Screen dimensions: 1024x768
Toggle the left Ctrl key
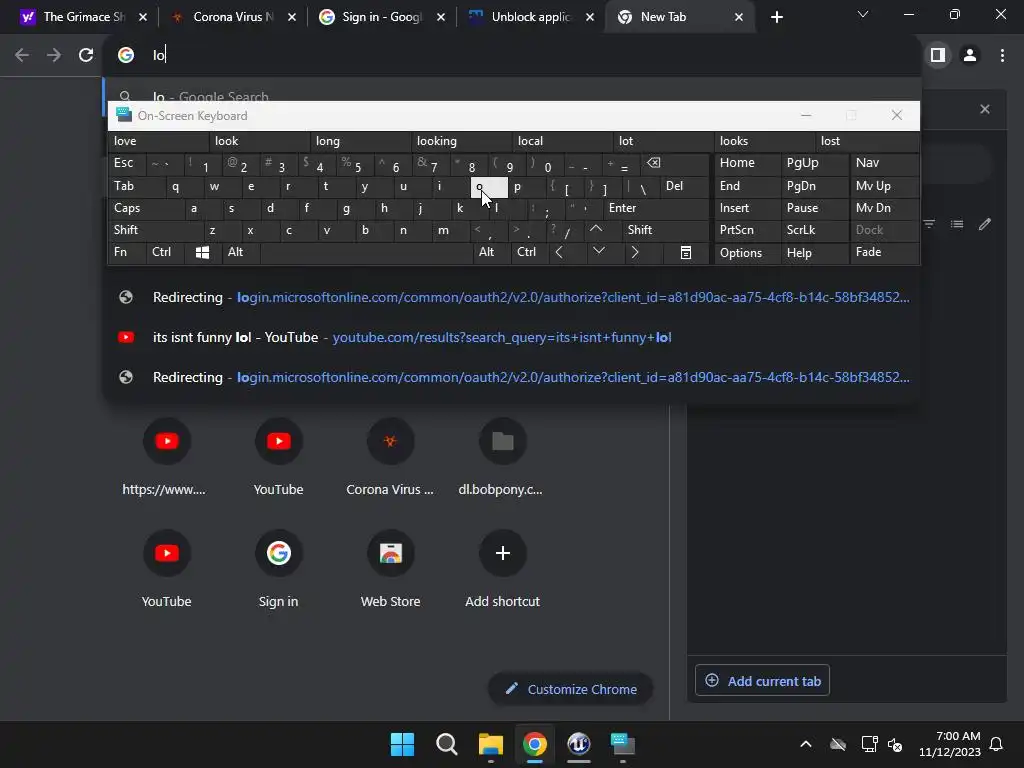[165, 252]
